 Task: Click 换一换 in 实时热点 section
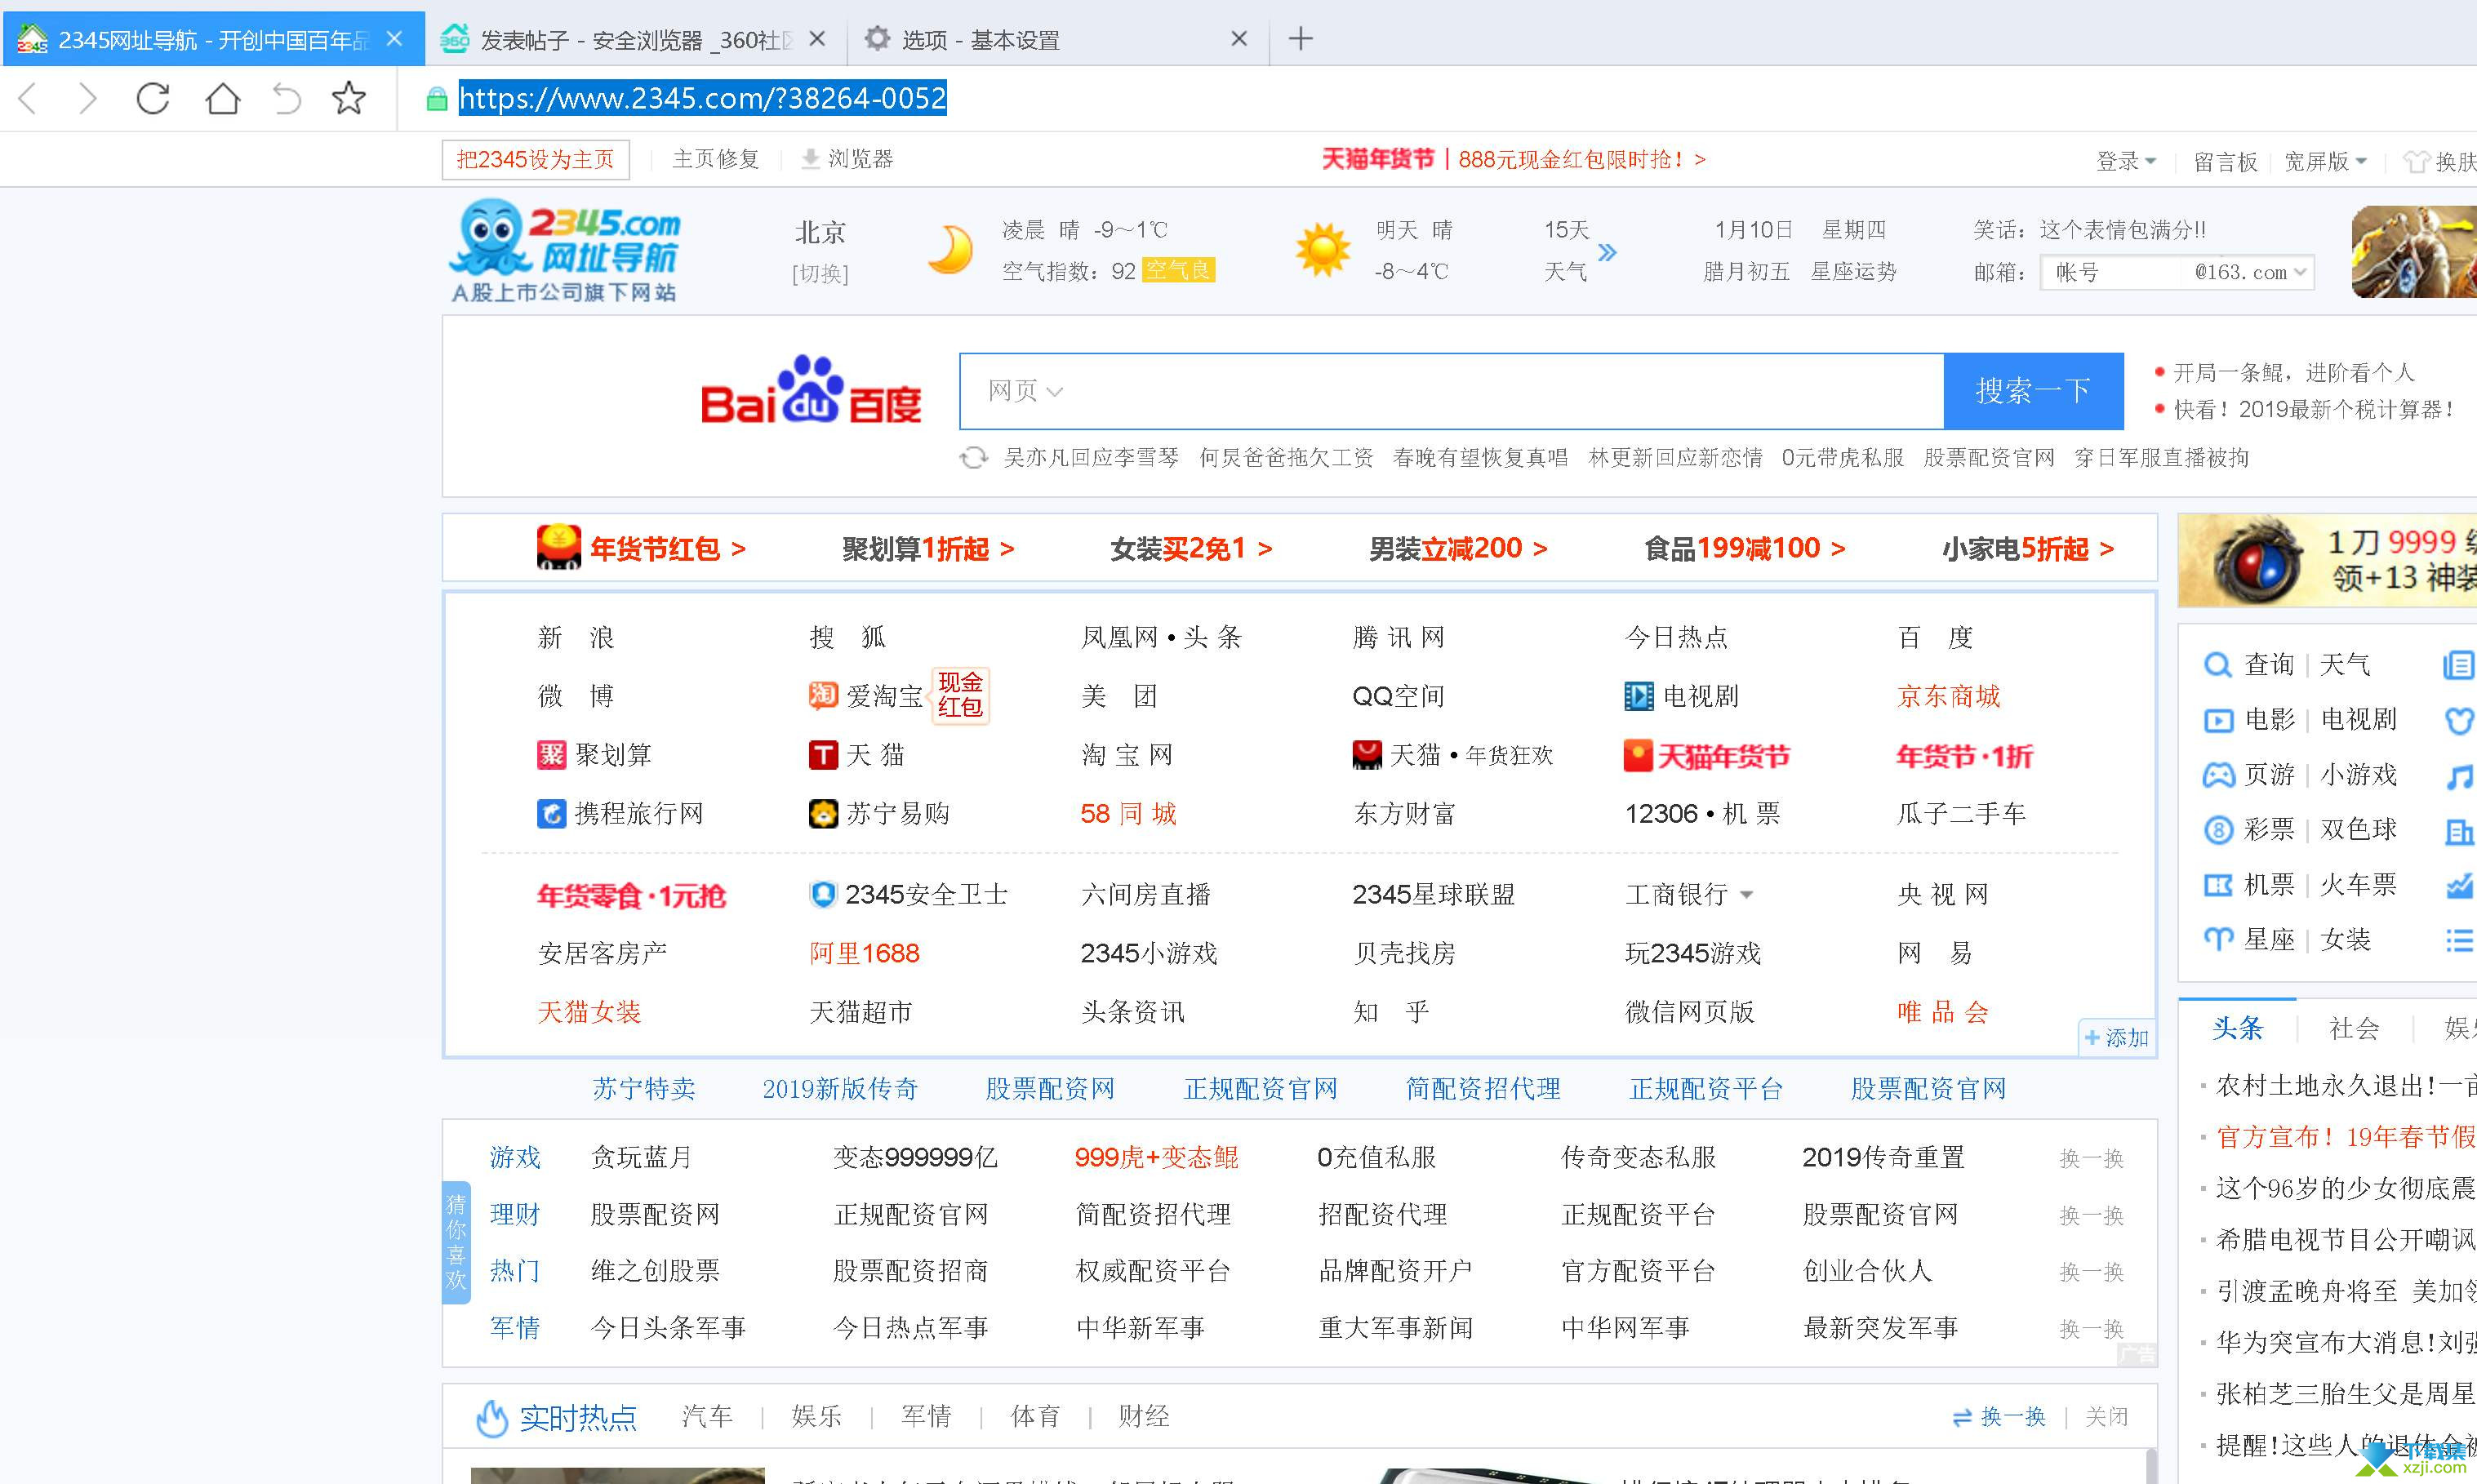tap(1998, 1417)
